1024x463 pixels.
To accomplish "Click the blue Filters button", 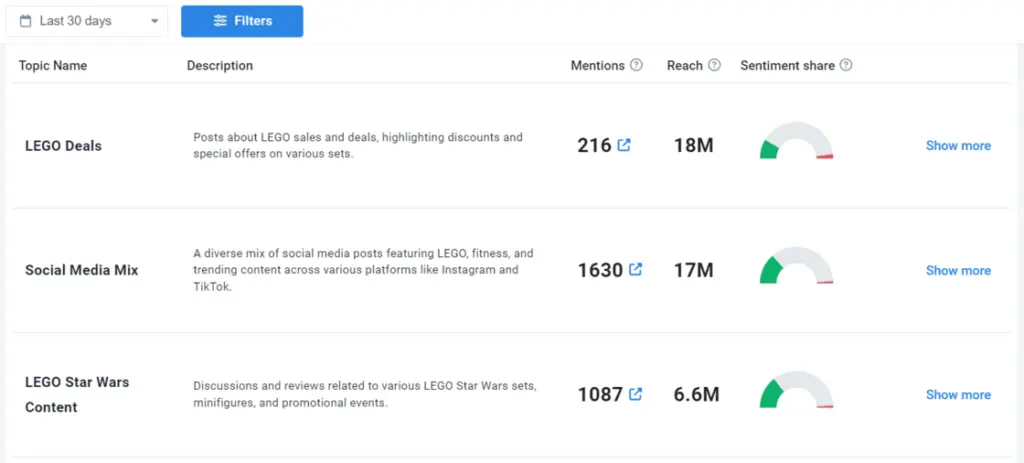I will (242, 21).
